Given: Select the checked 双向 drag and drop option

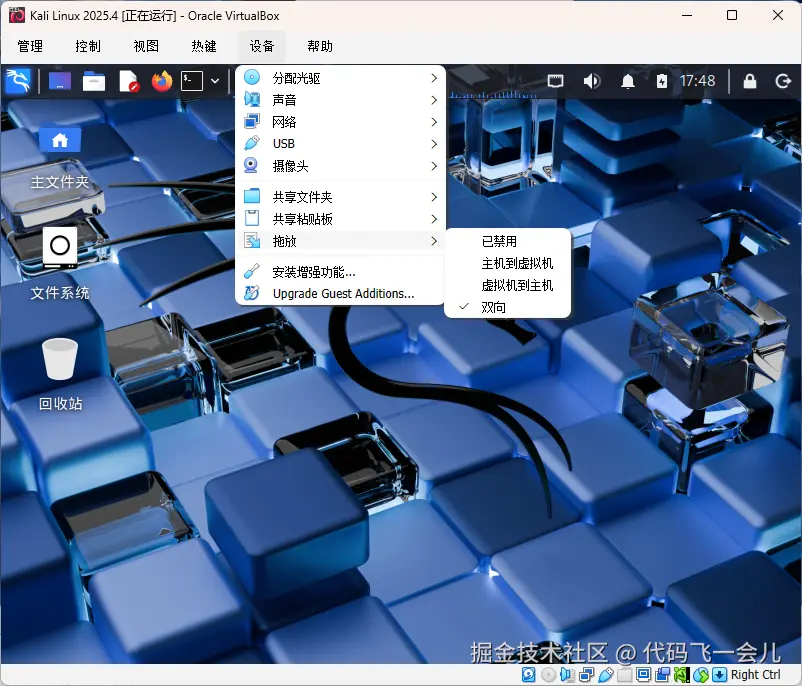Looking at the screenshot, I should (507, 307).
